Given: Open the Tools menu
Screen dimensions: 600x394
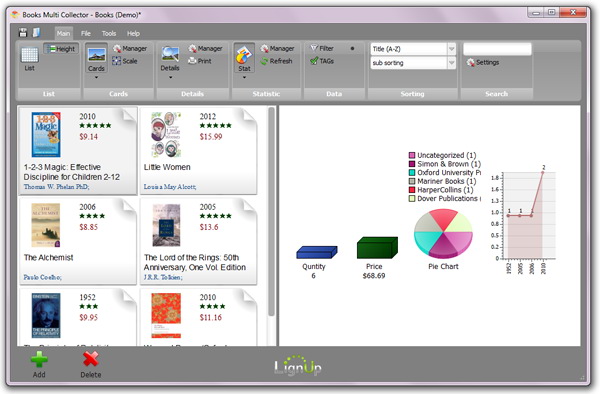Looking at the screenshot, I should point(109,34).
